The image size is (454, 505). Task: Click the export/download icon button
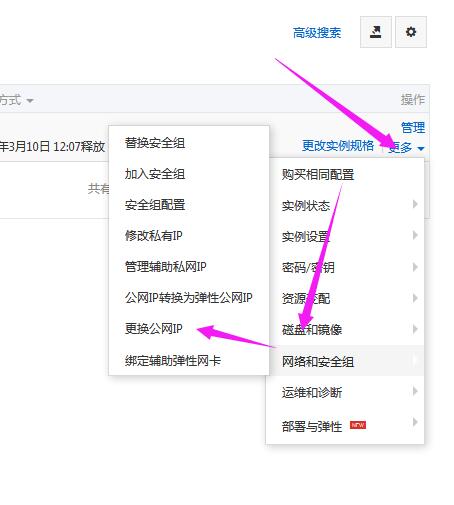pyautogui.click(x=376, y=32)
